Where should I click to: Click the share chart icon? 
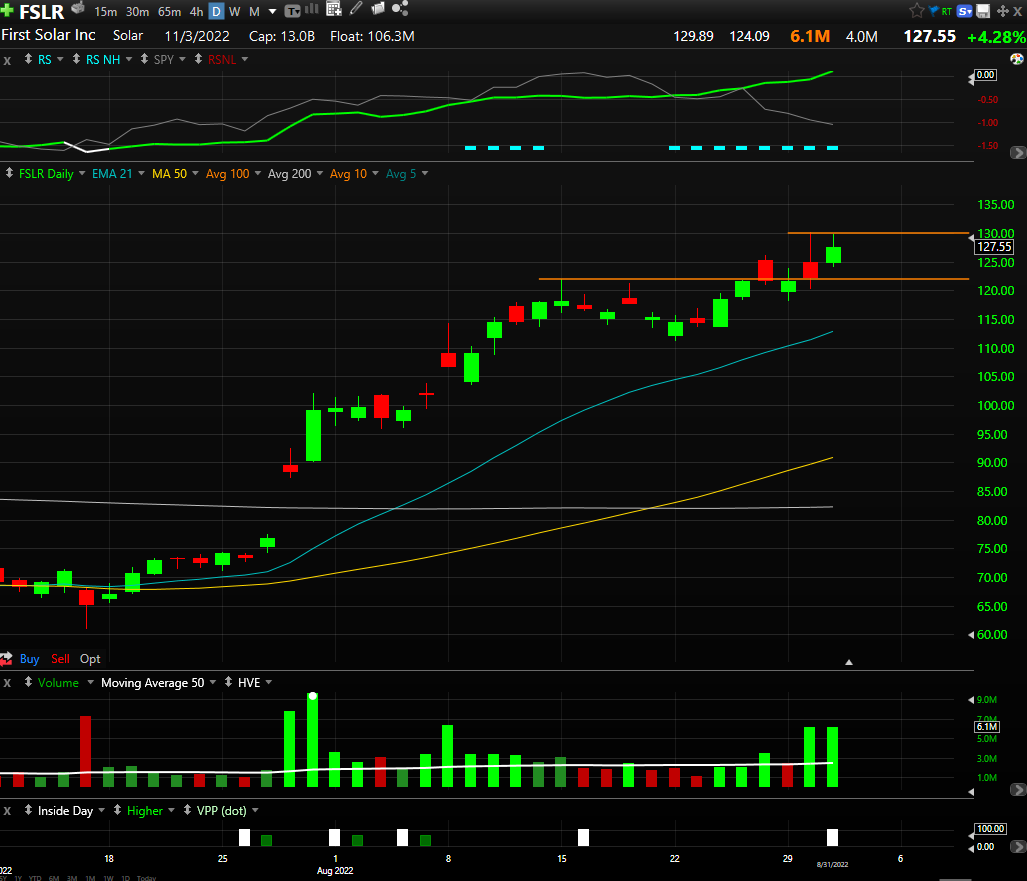(x=400, y=9)
